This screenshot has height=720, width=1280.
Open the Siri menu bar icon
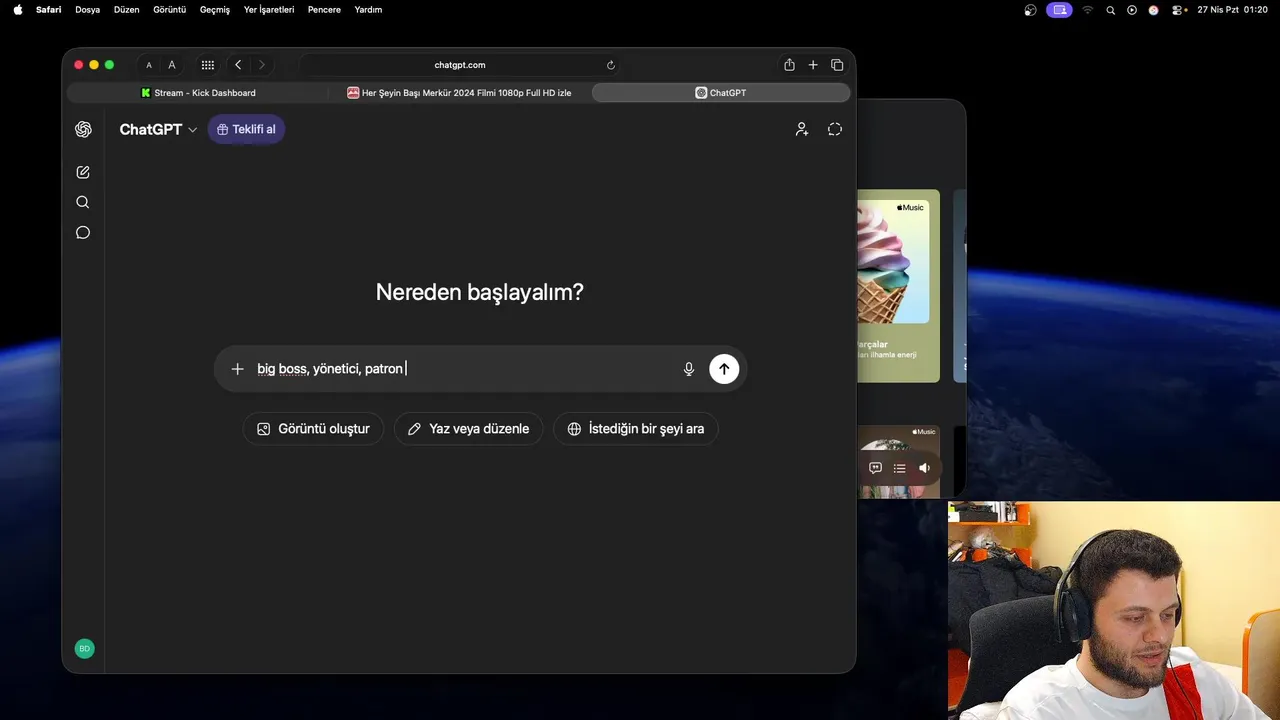pyautogui.click(x=1153, y=10)
